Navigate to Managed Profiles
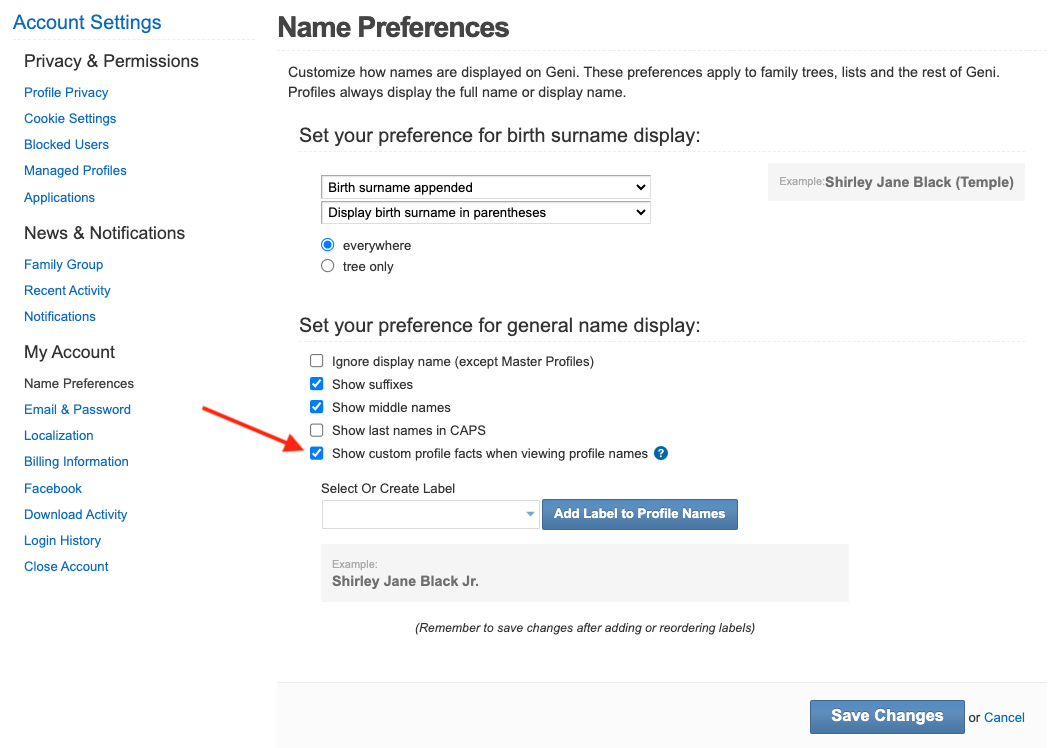The image size is (1050, 748). 75,170
